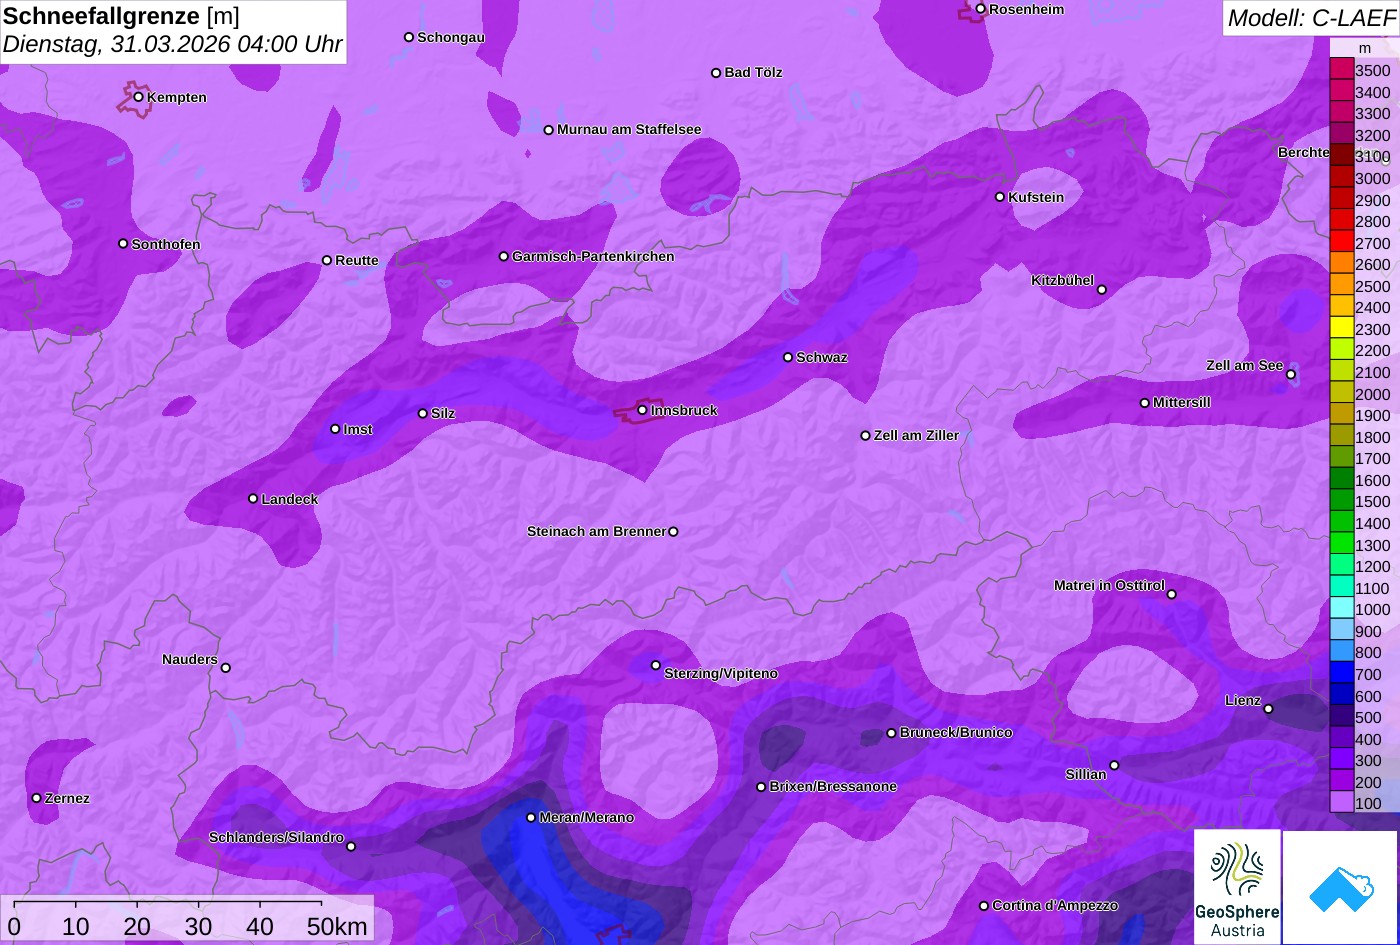The height and width of the screenshot is (945, 1400).
Task: Pick the 3500 m legend color swatch
Action: (x=1341, y=70)
